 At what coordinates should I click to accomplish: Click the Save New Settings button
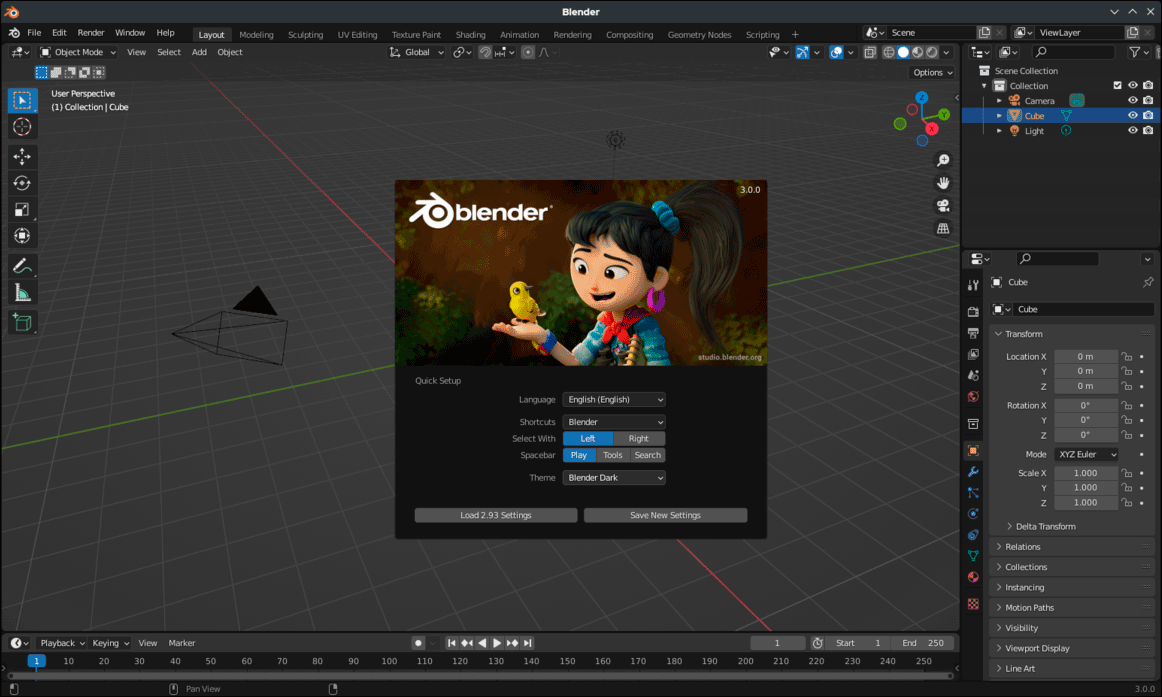(x=665, y=514)
